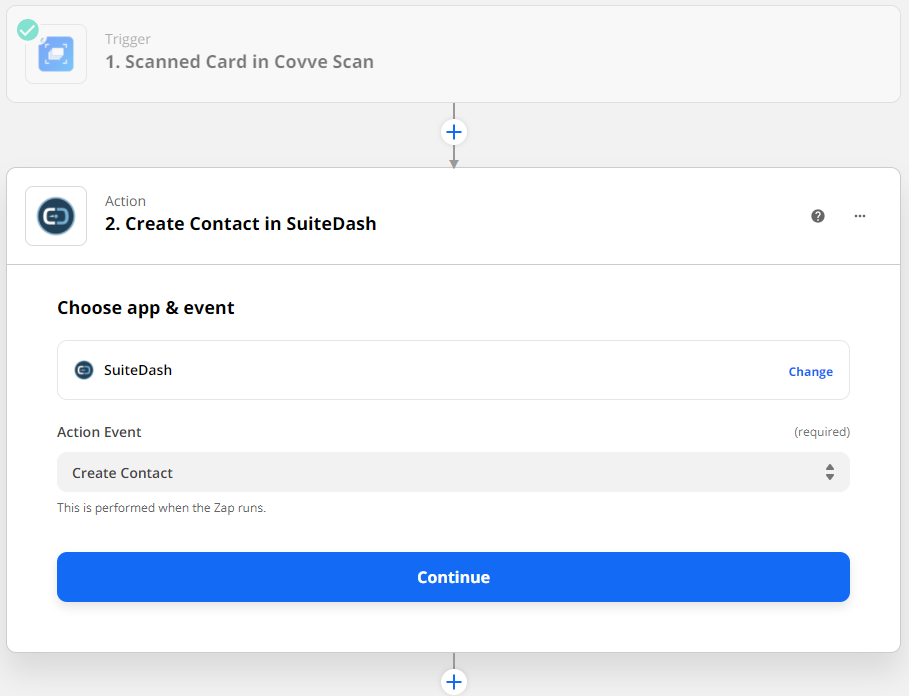Click the green checkmark on trigger step
This screenshot has height=696, width=909.
28,30
